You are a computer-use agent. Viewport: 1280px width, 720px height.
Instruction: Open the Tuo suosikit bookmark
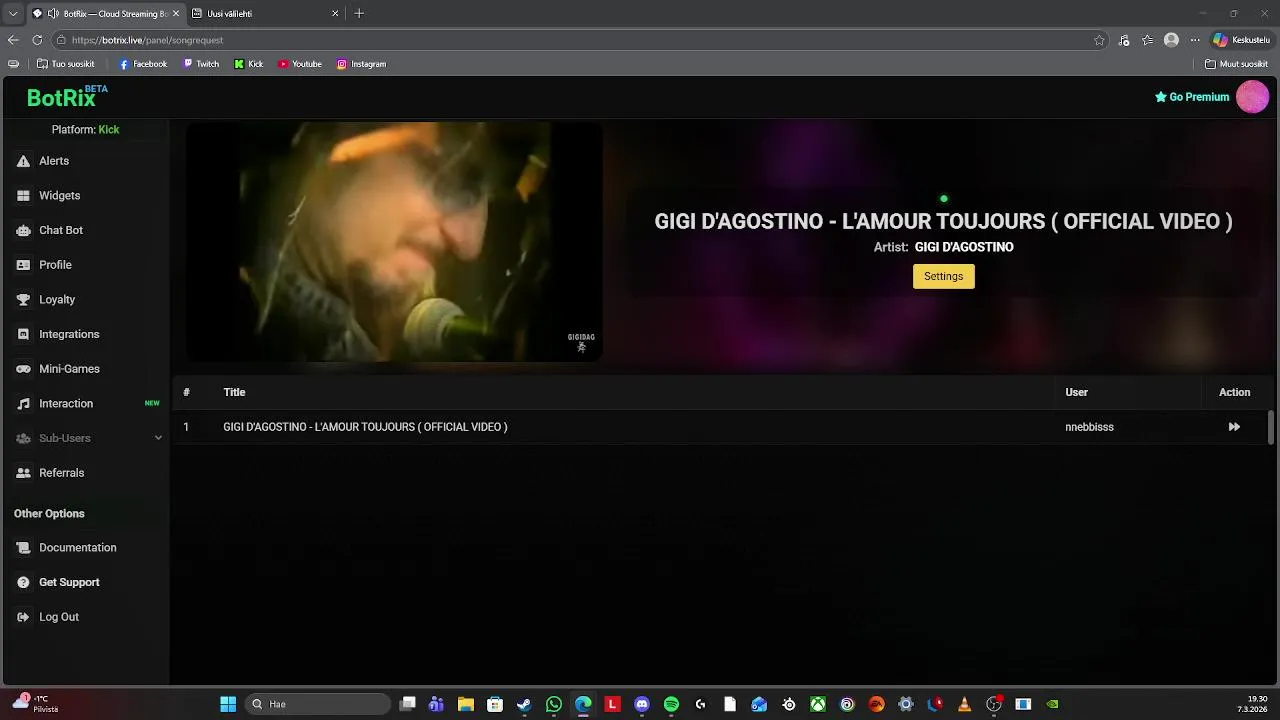(x=66, y=64)
